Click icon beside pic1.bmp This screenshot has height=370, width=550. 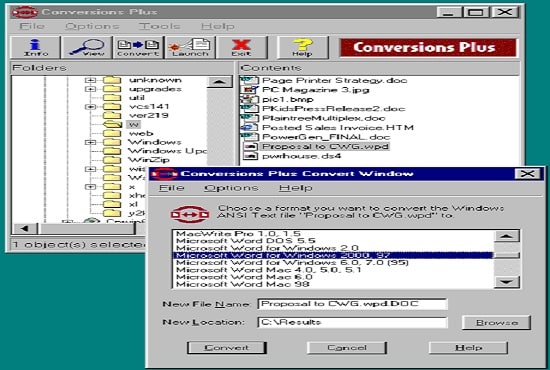click(250, 100)
